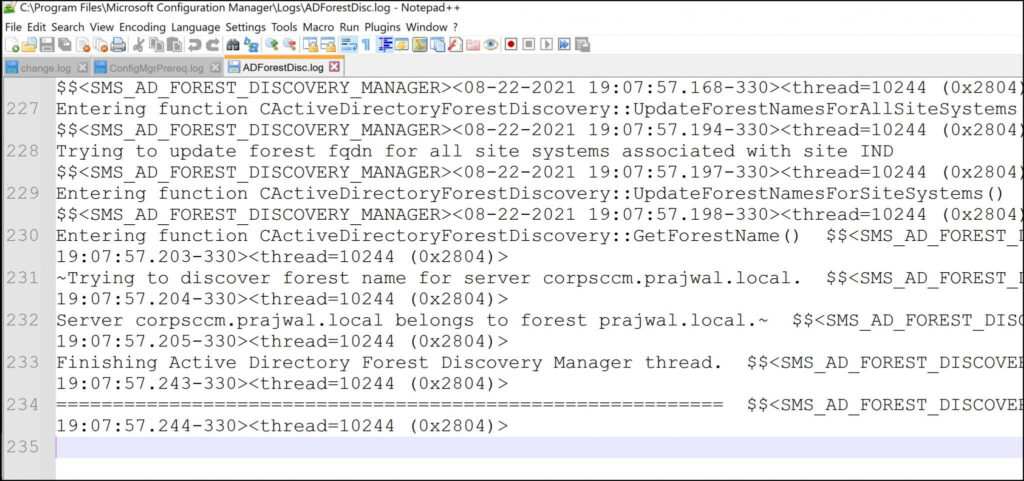Viewport: 1024px width, 481px height.
Task: Close the change.log tab
Action: click(x=82, y=67)
